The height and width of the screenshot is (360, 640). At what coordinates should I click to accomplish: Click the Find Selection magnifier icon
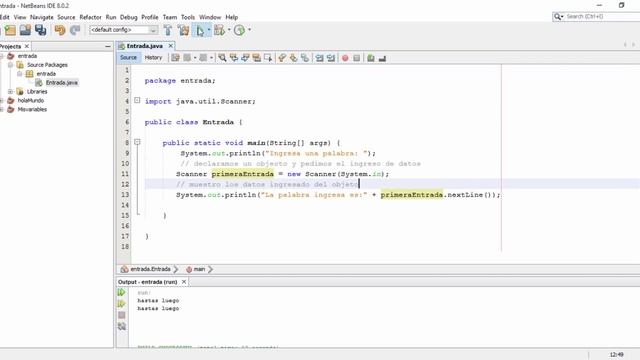[222, 58]
